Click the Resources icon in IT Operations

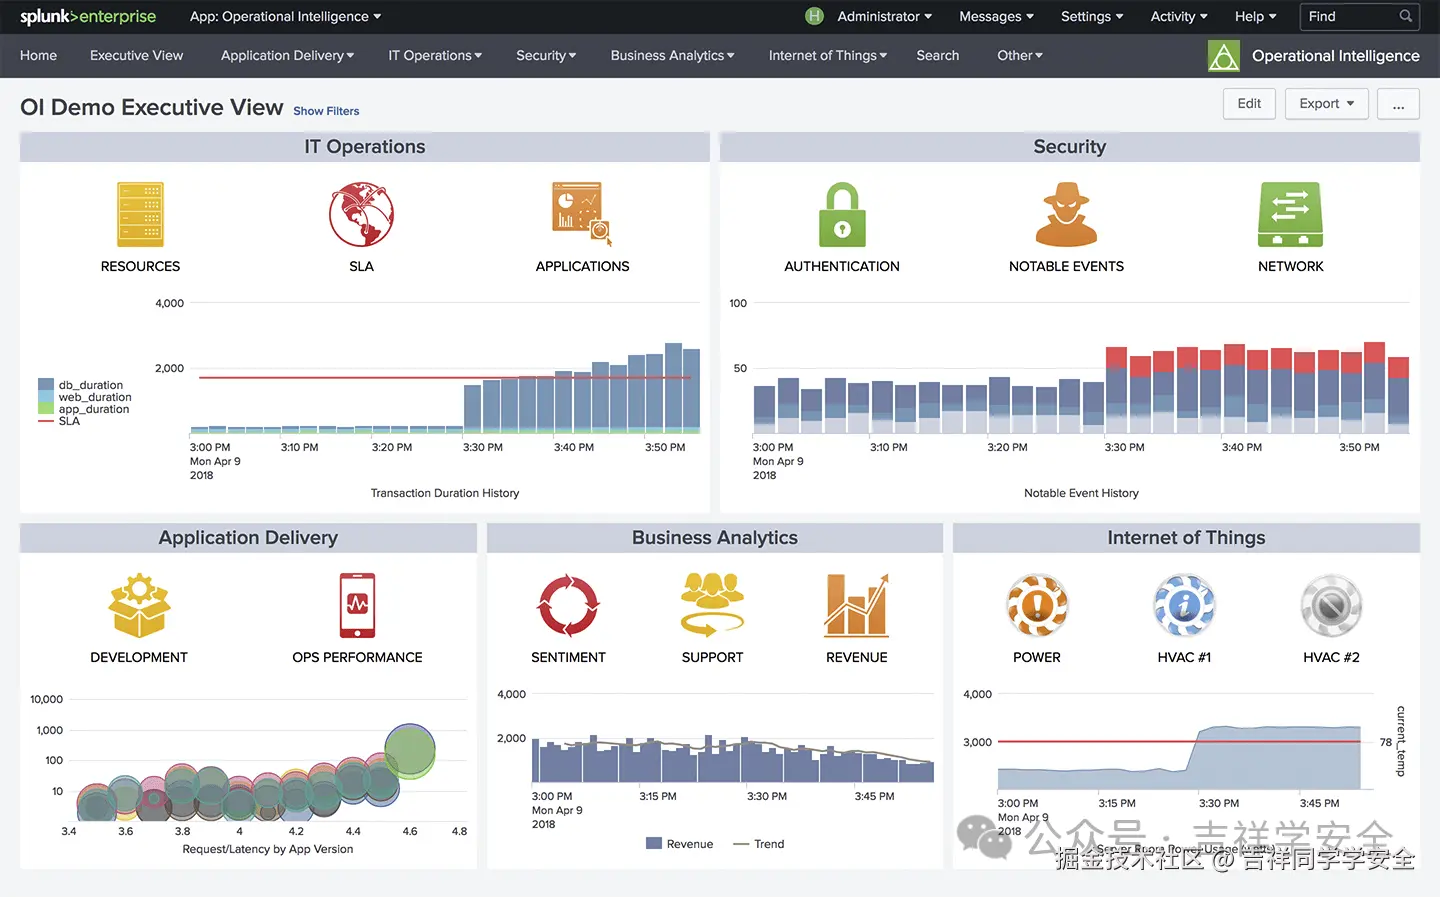[x=140, y=213]
